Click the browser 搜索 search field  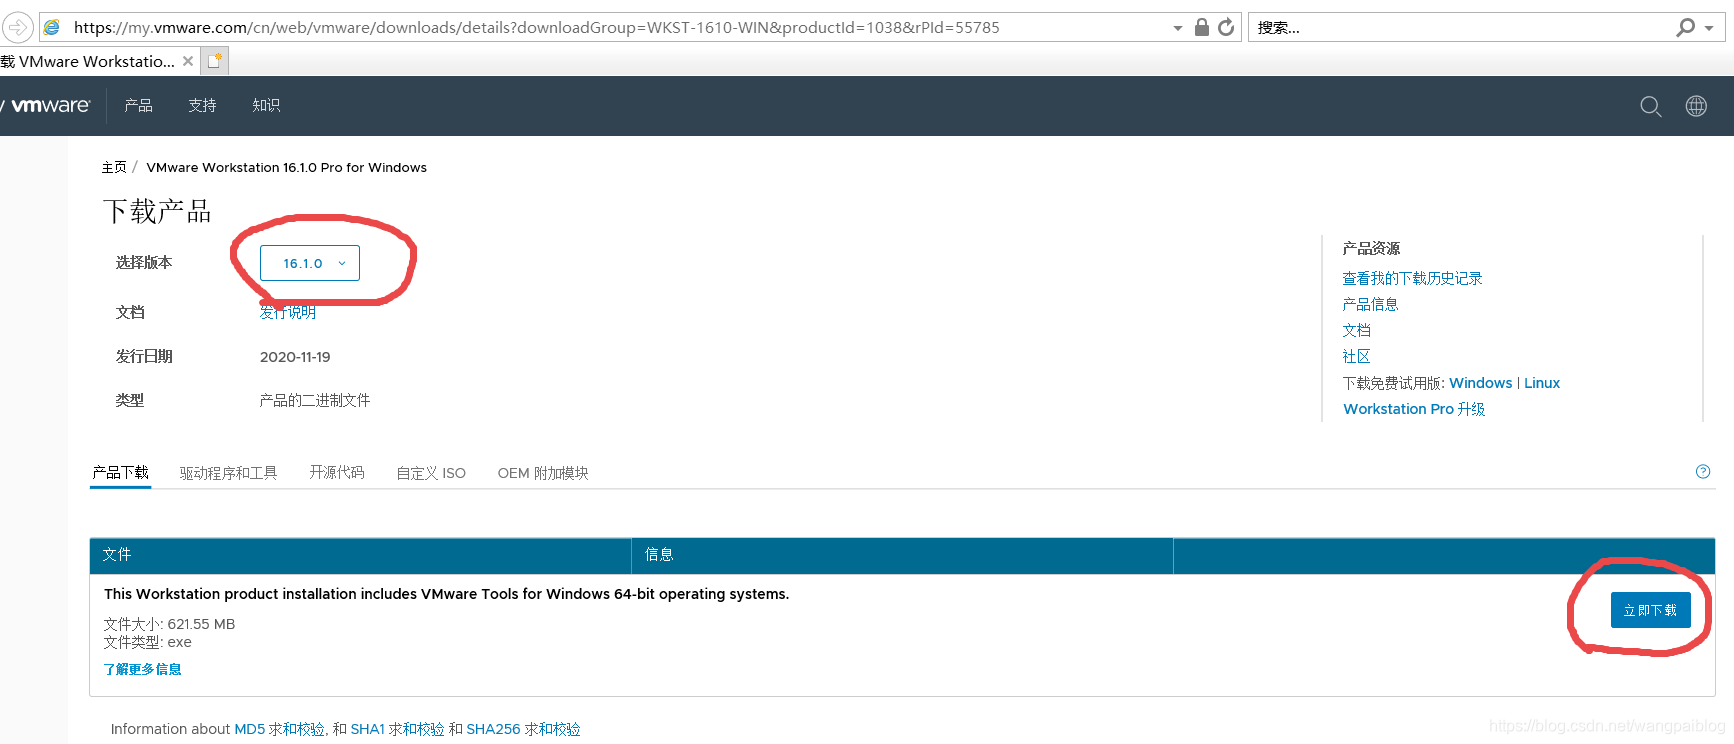(1460, 28)
